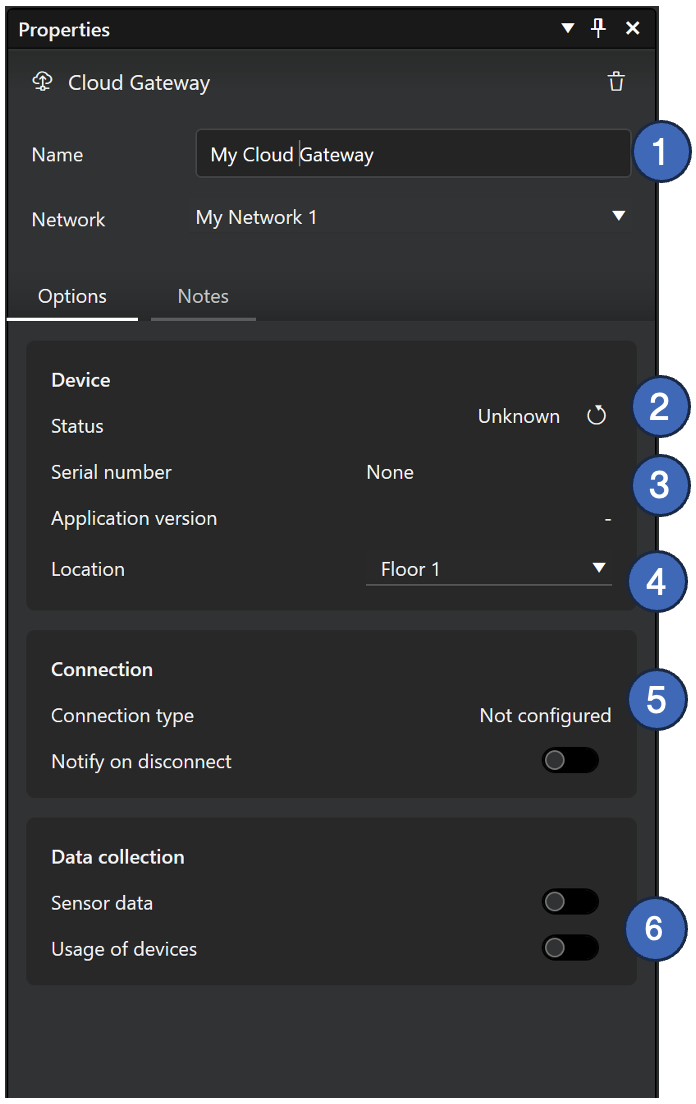
Task: Click the Serial number value None
Action: (390, 472)
